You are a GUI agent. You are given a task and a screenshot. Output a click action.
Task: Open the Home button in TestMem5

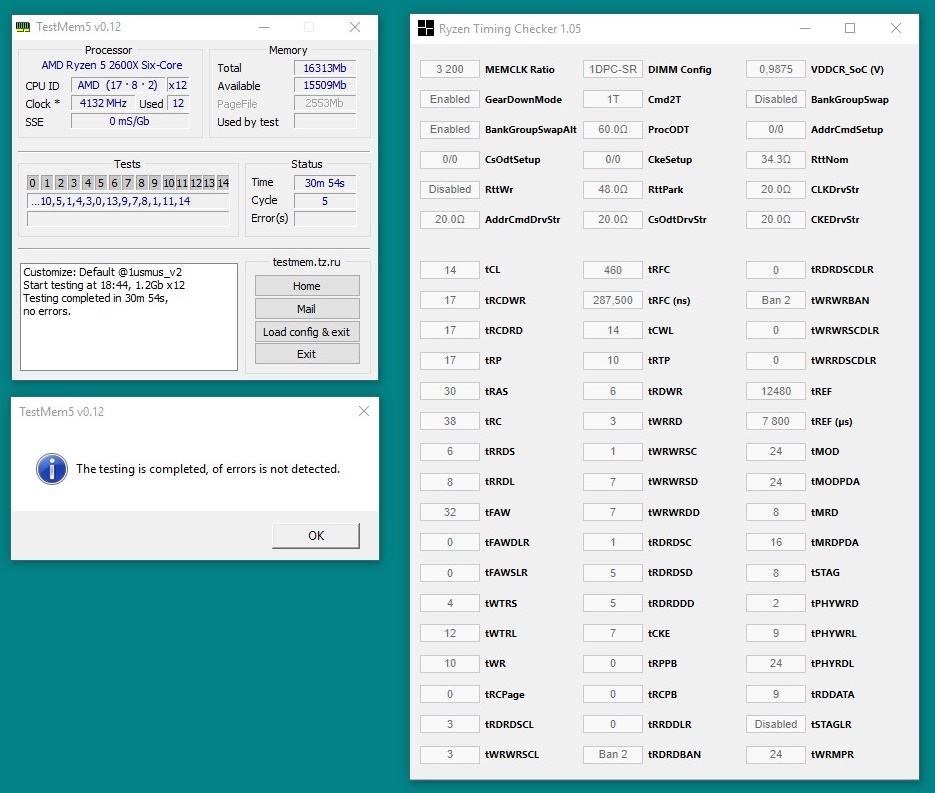point(306,286)
